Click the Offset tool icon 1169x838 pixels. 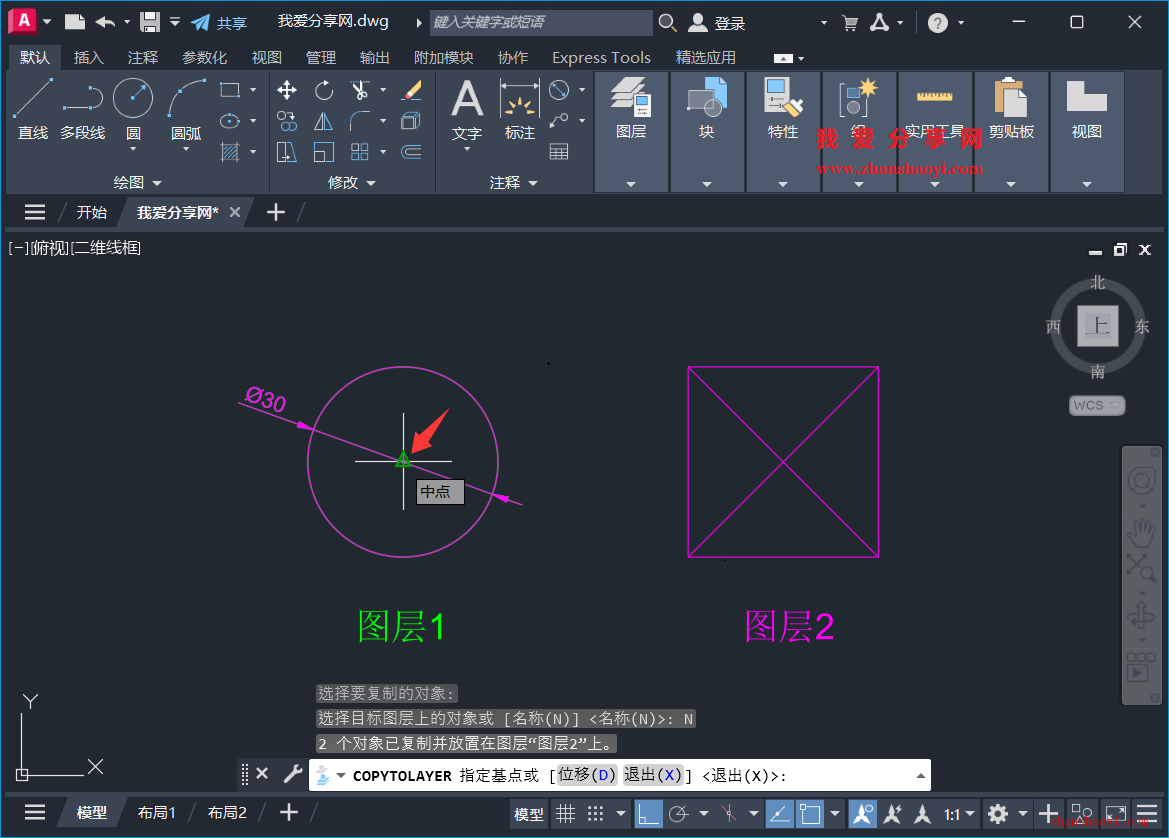411,152
